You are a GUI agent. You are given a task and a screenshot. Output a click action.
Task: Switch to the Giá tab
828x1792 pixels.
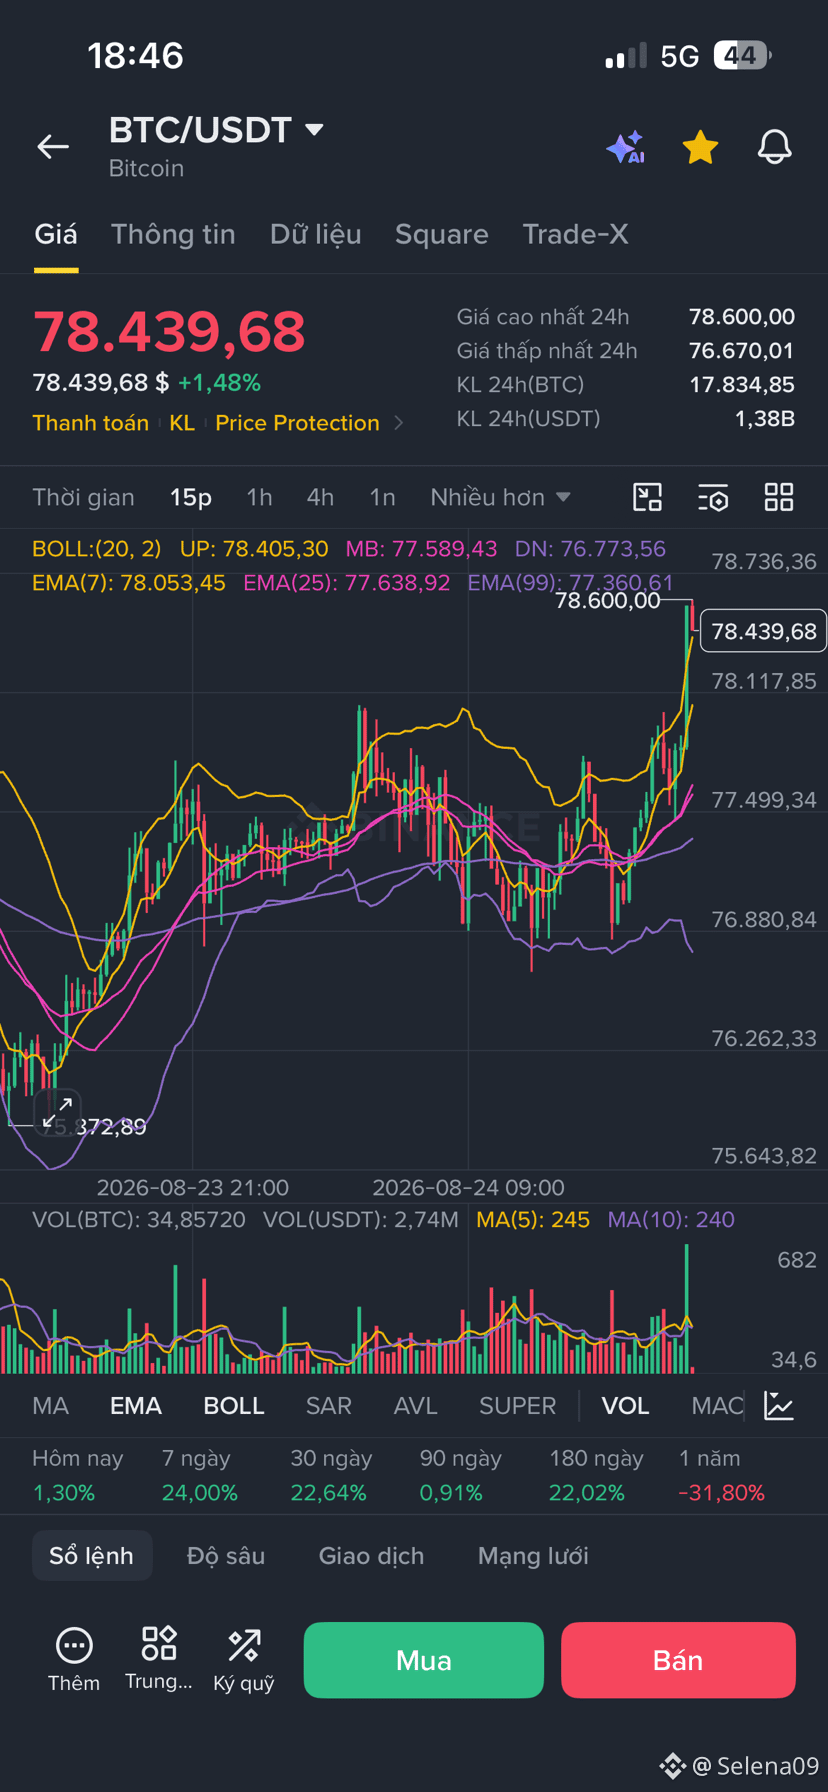(x=56, y=234)
